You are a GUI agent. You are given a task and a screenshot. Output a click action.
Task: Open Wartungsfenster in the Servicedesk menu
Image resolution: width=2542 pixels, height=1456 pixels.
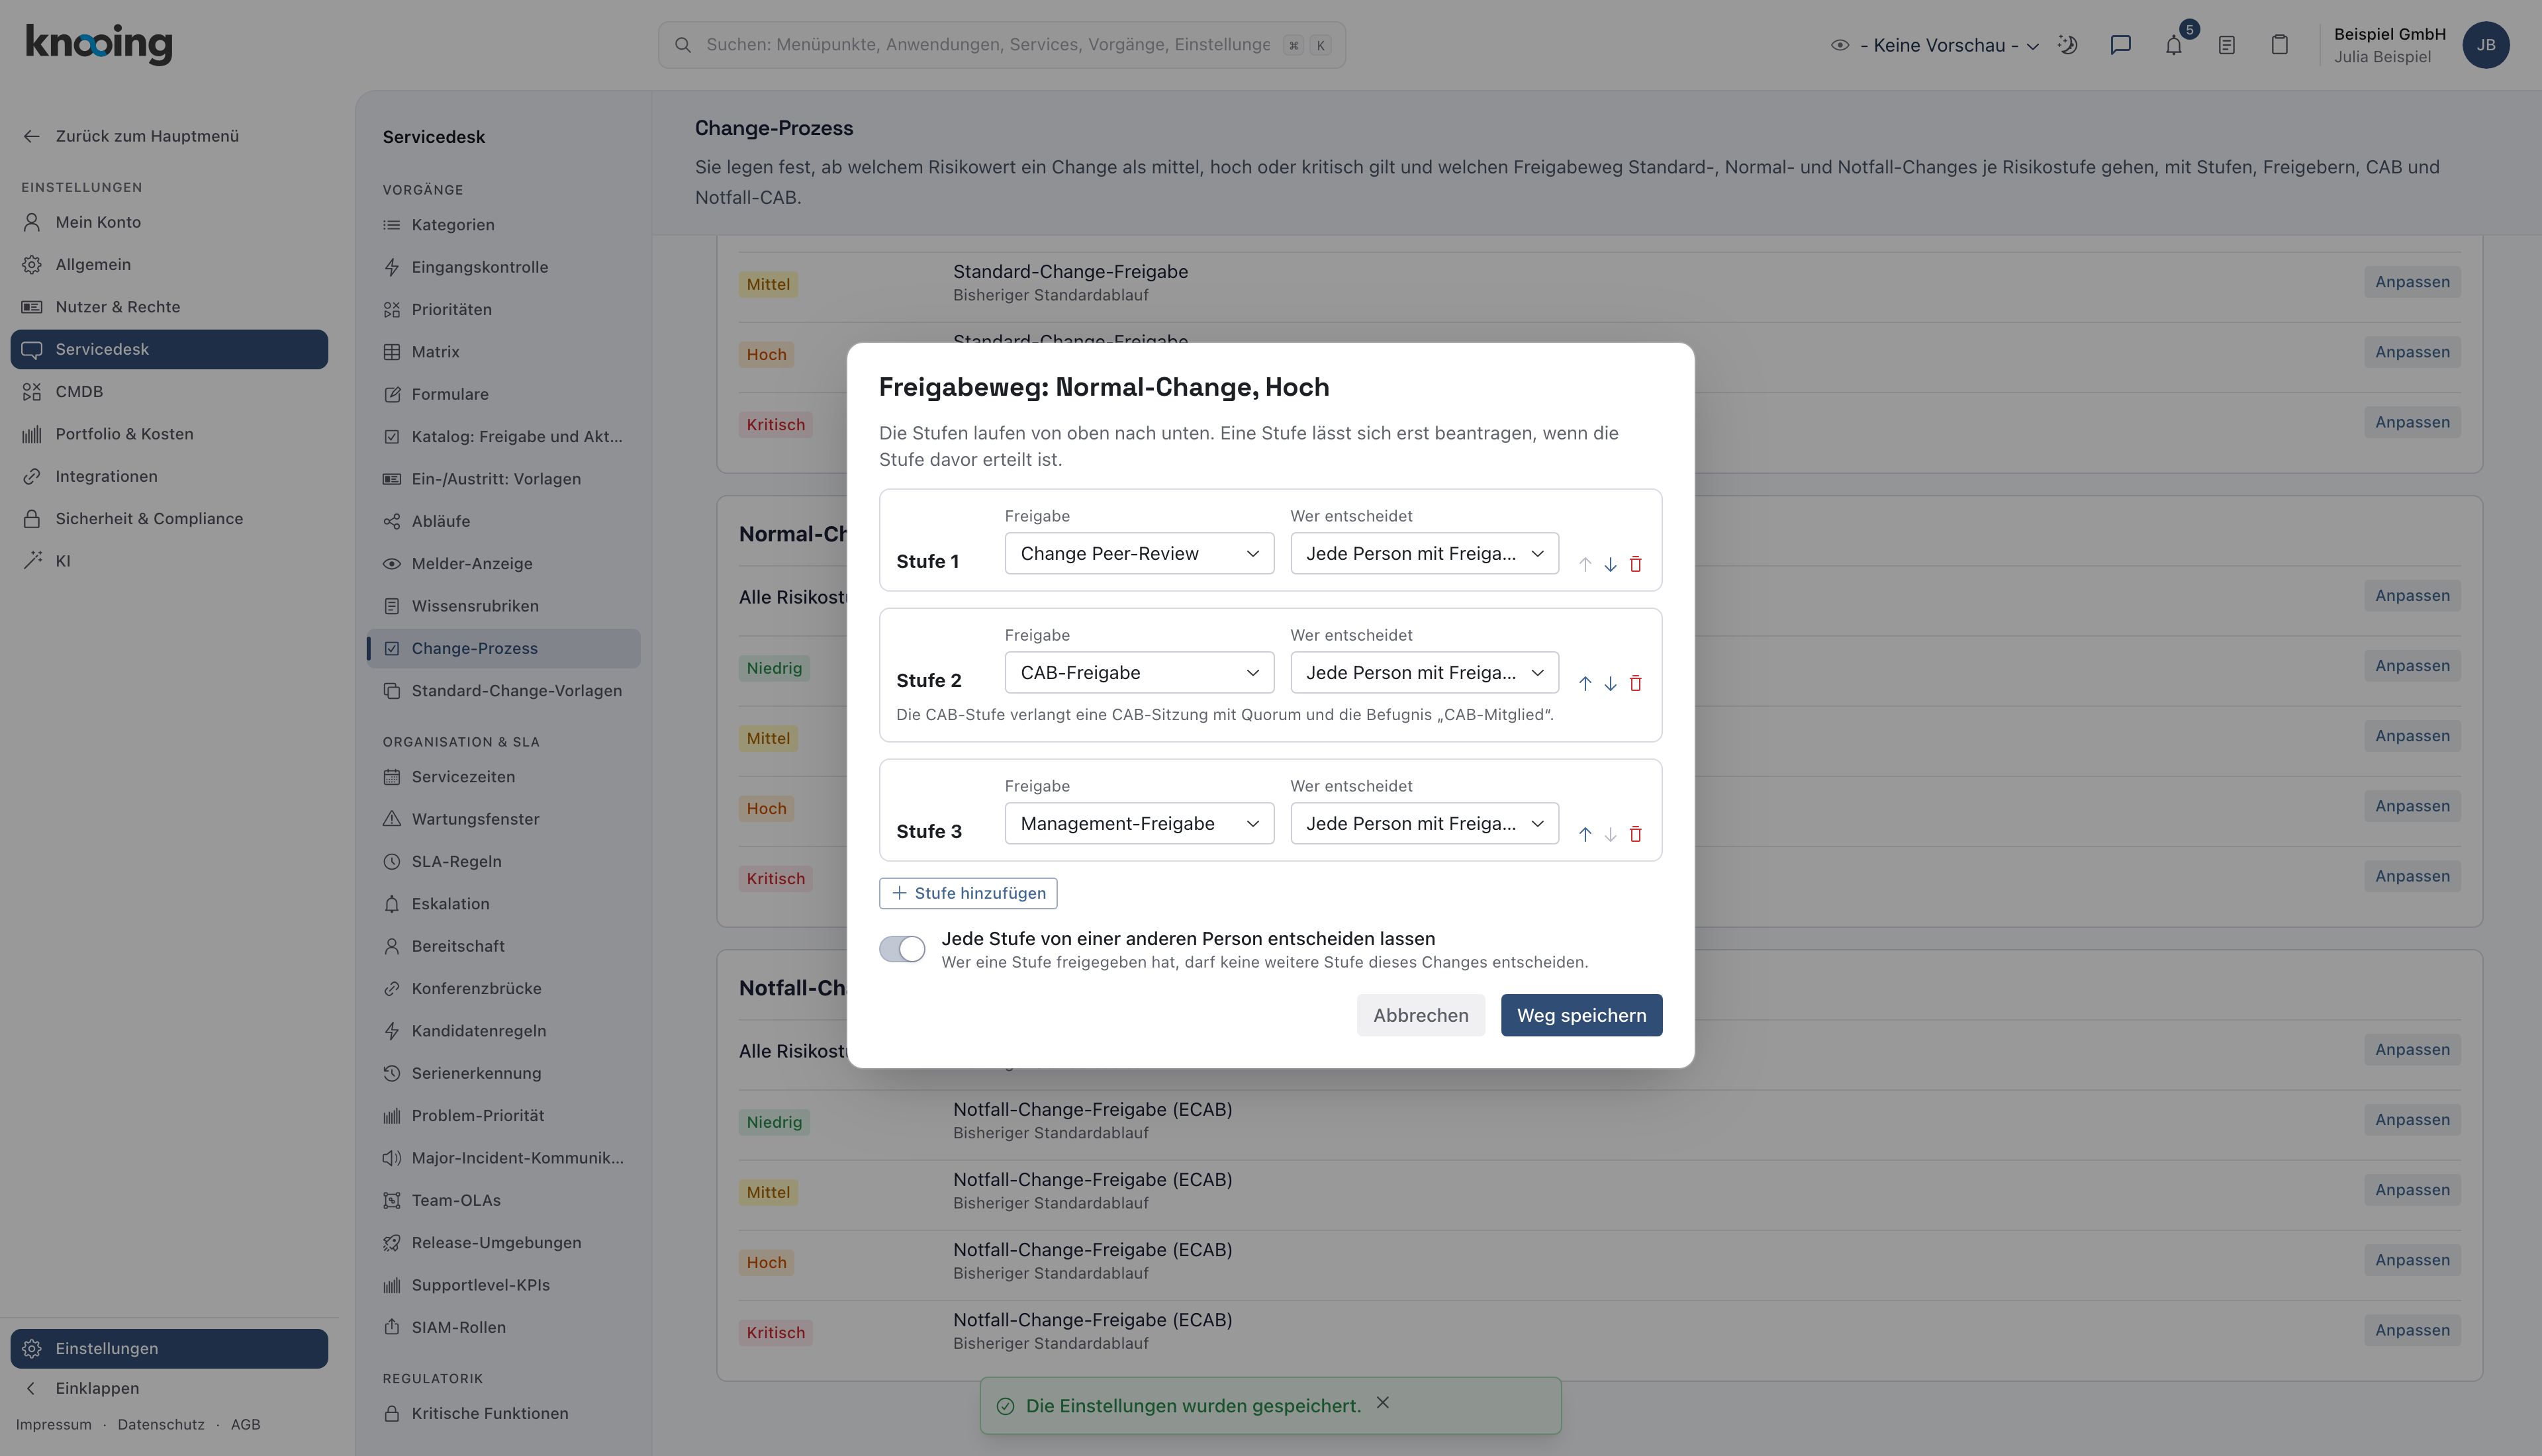pyautogui.click(x=504, y=819)
